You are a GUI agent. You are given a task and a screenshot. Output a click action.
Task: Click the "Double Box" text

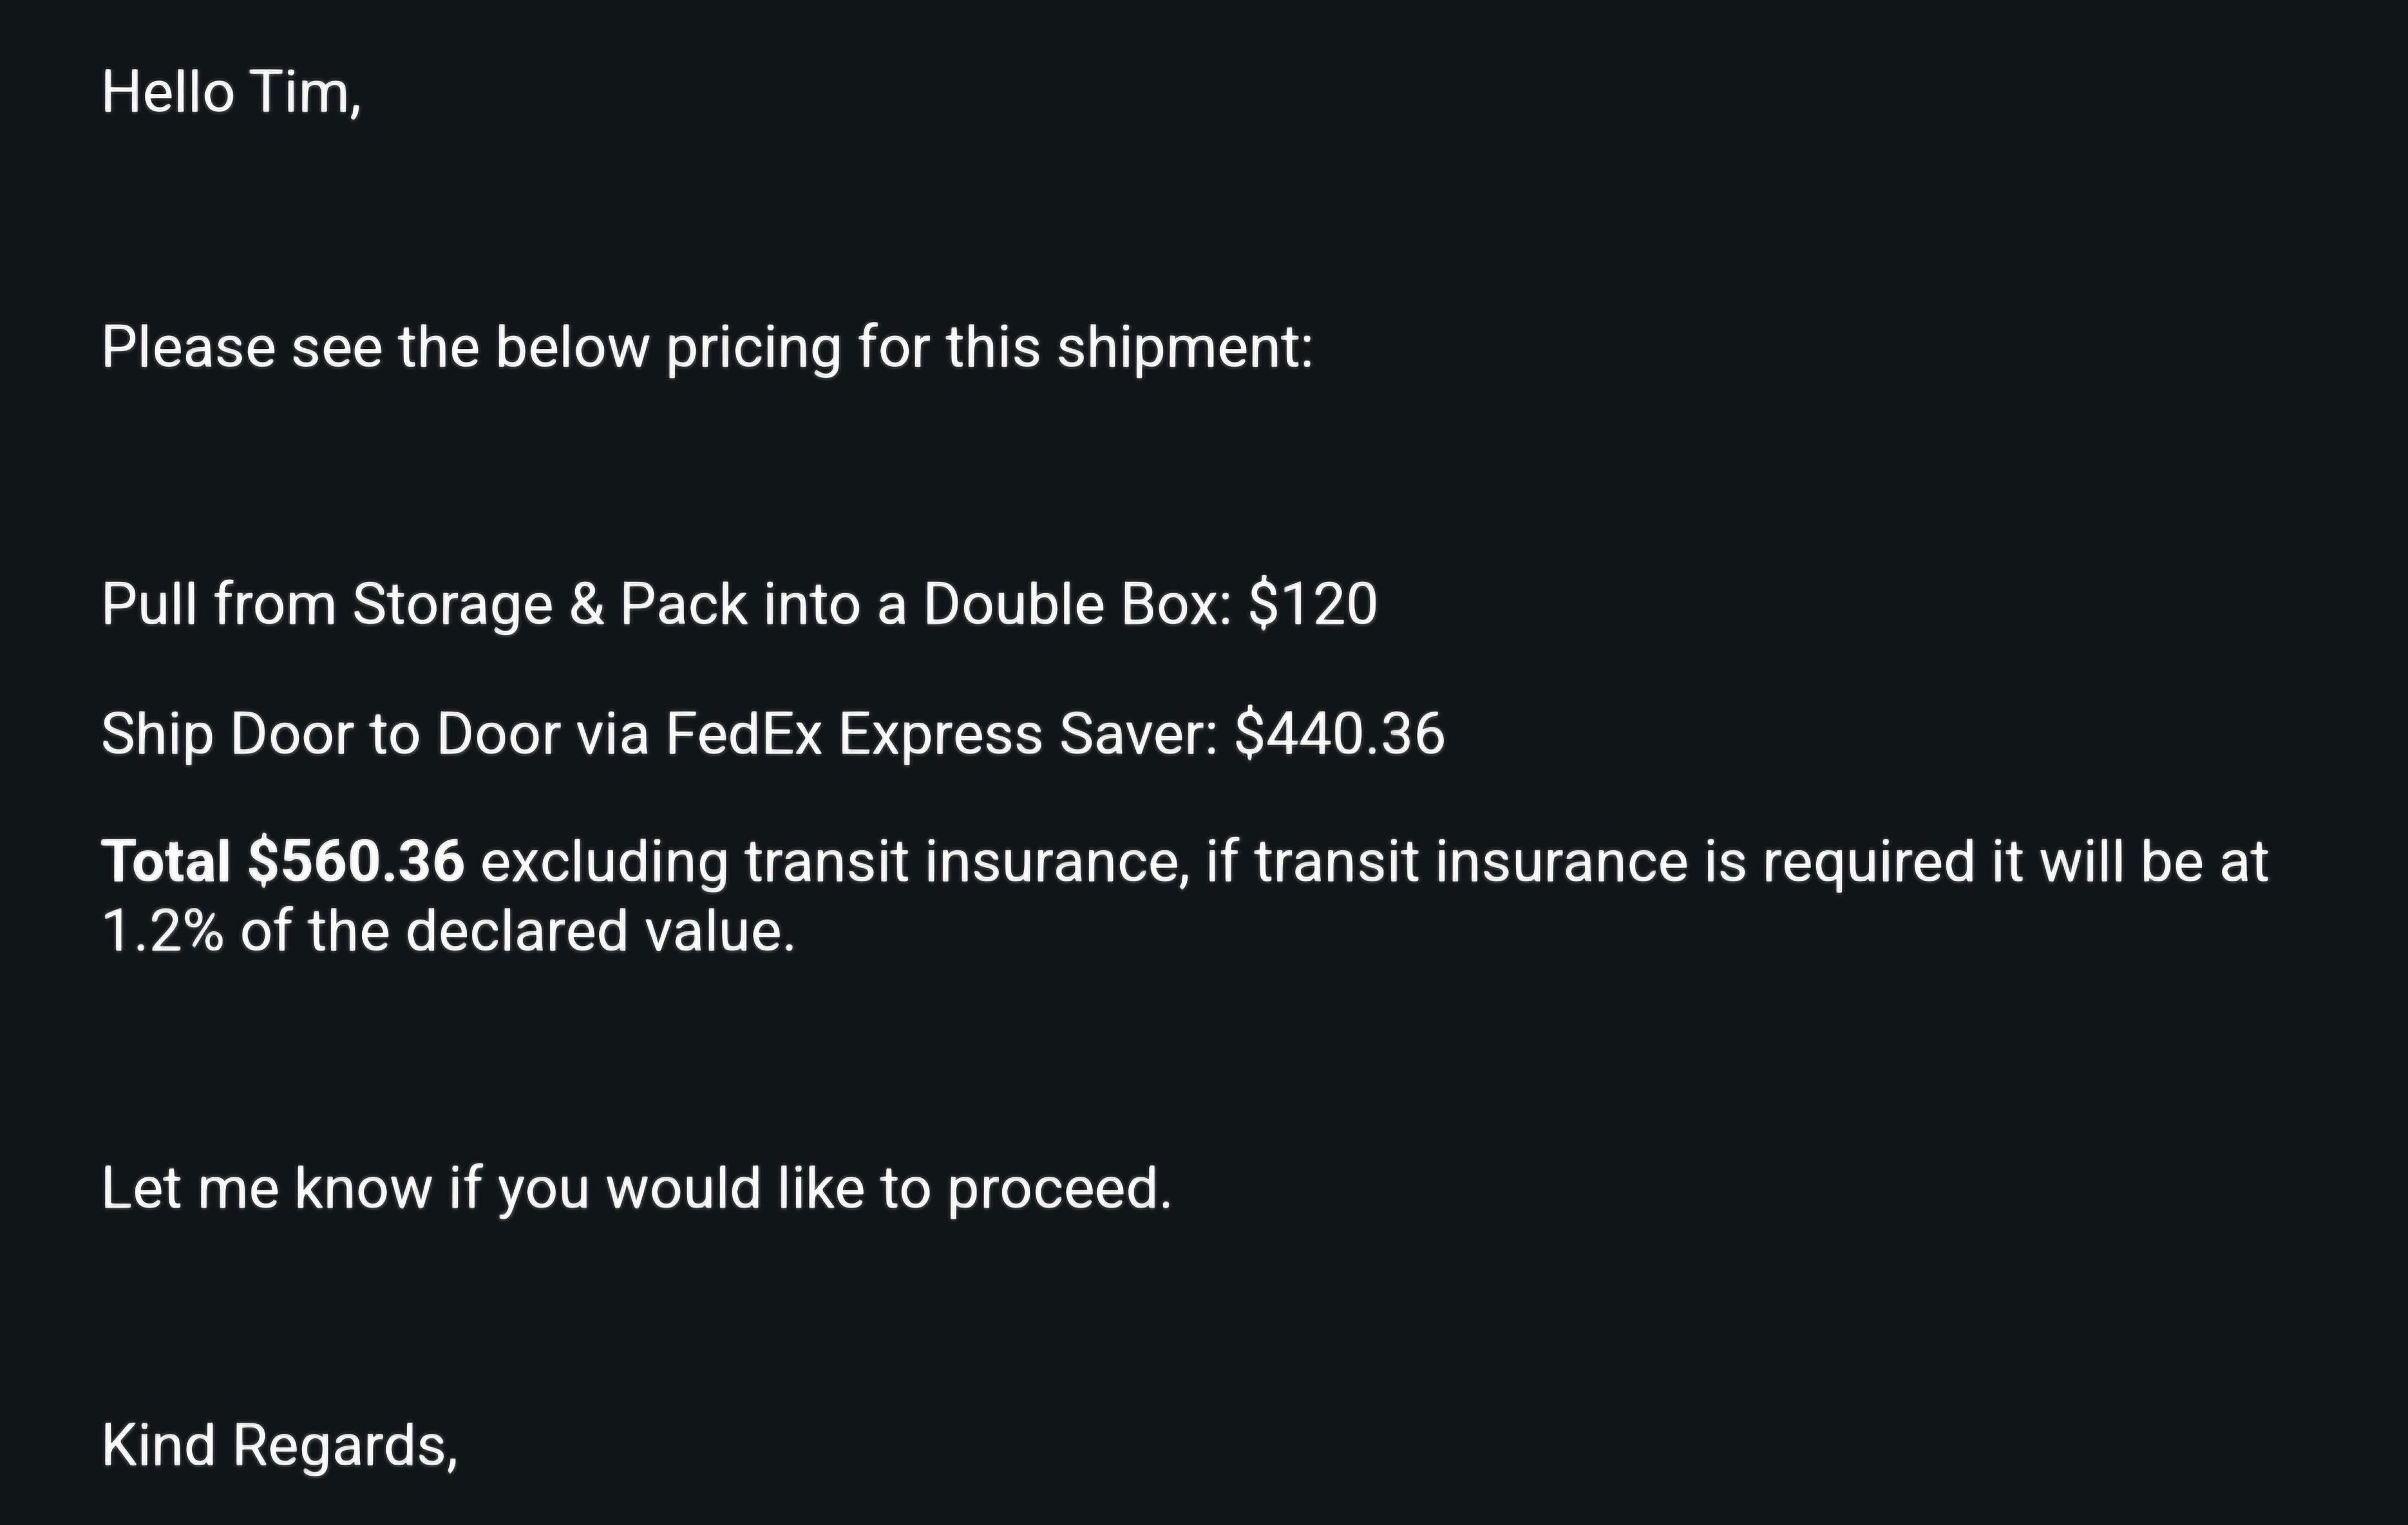tap(1076, 605)
